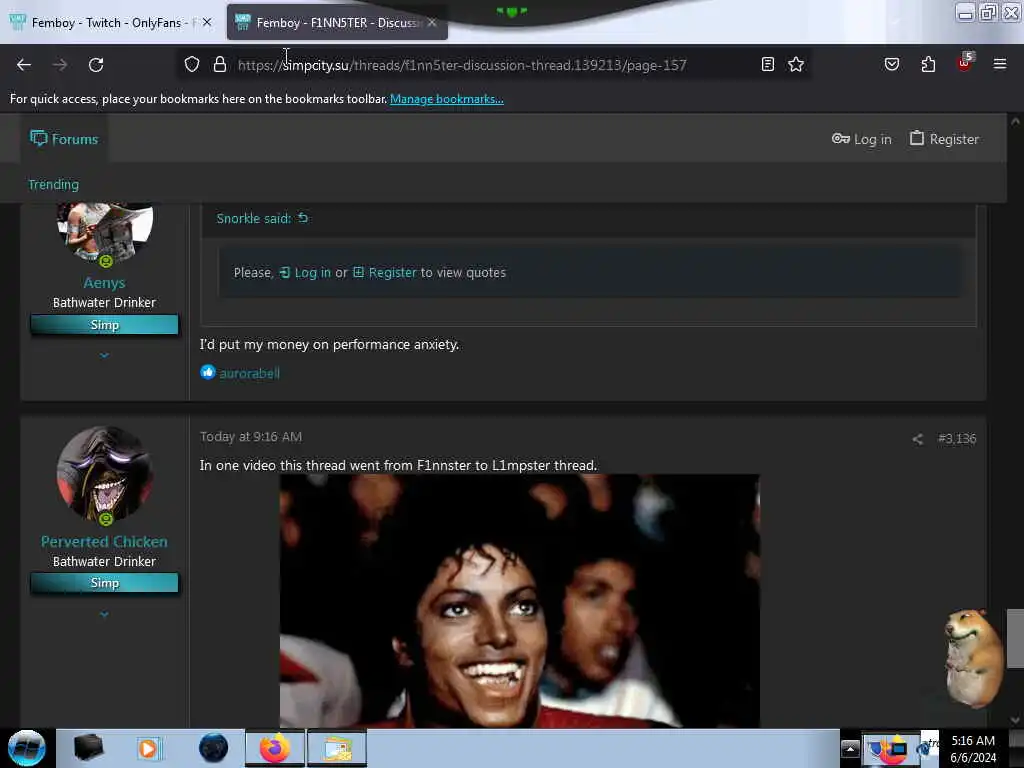Open the media player taskbar icon
1024x768 pixels.
[148, 748]
